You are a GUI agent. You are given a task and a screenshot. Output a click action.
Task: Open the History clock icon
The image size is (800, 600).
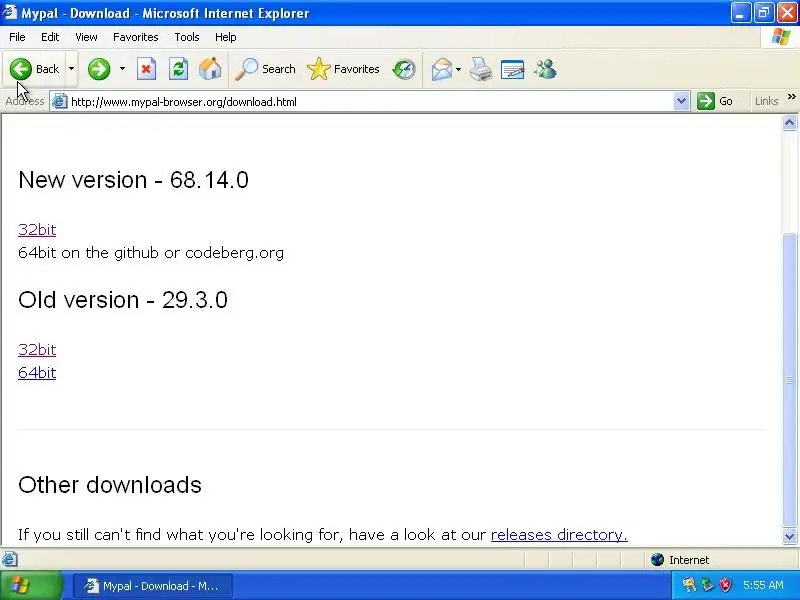tap(404, 69)
